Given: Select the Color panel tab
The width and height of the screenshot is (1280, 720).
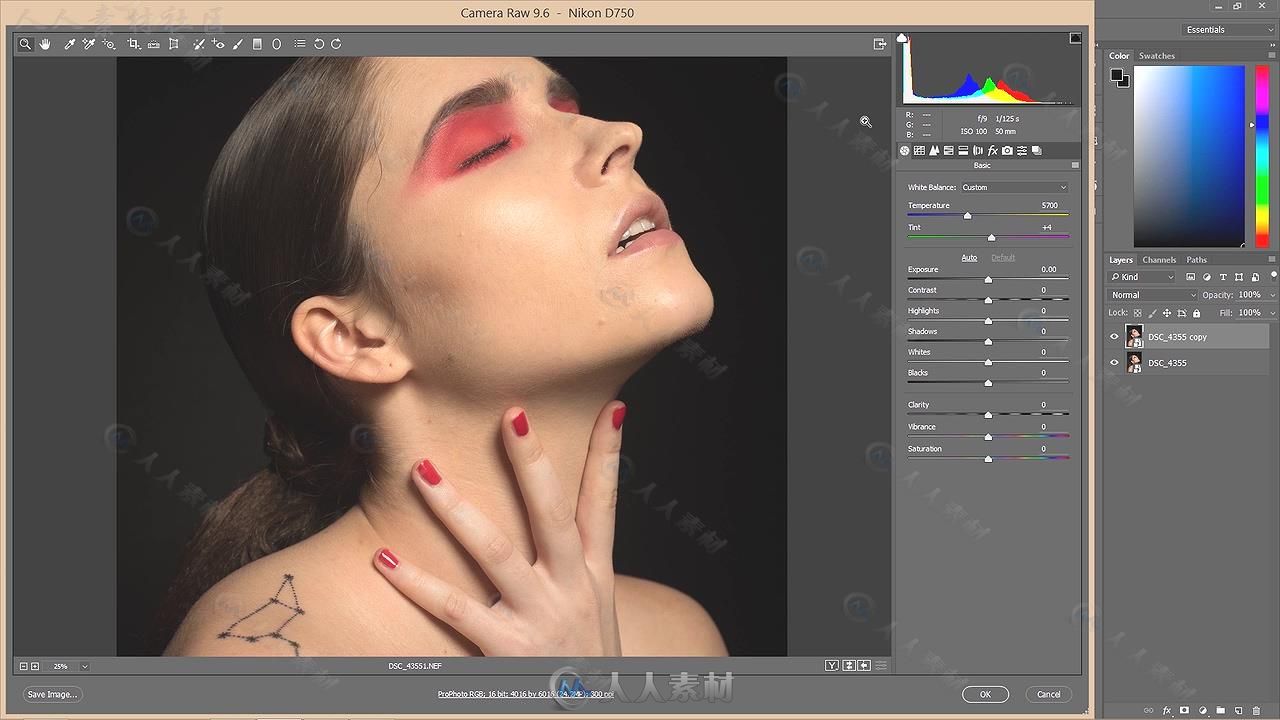Looking at the screenshot, I should pyautogui.click(x=1119, y=56).
